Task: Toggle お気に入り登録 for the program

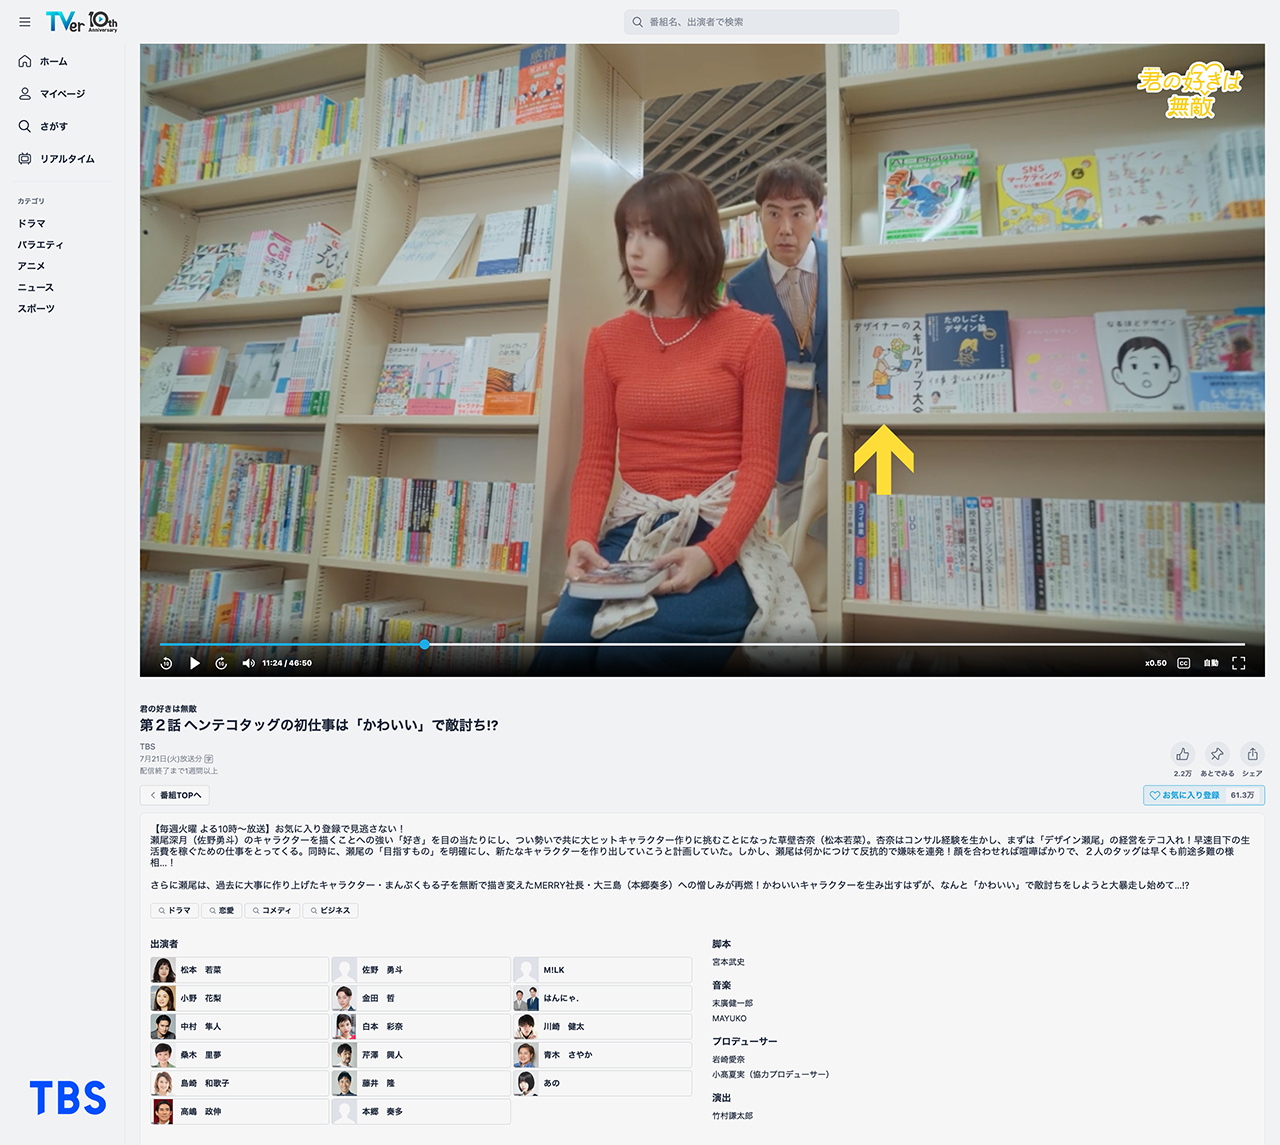Action: [x=1204, y=795]
